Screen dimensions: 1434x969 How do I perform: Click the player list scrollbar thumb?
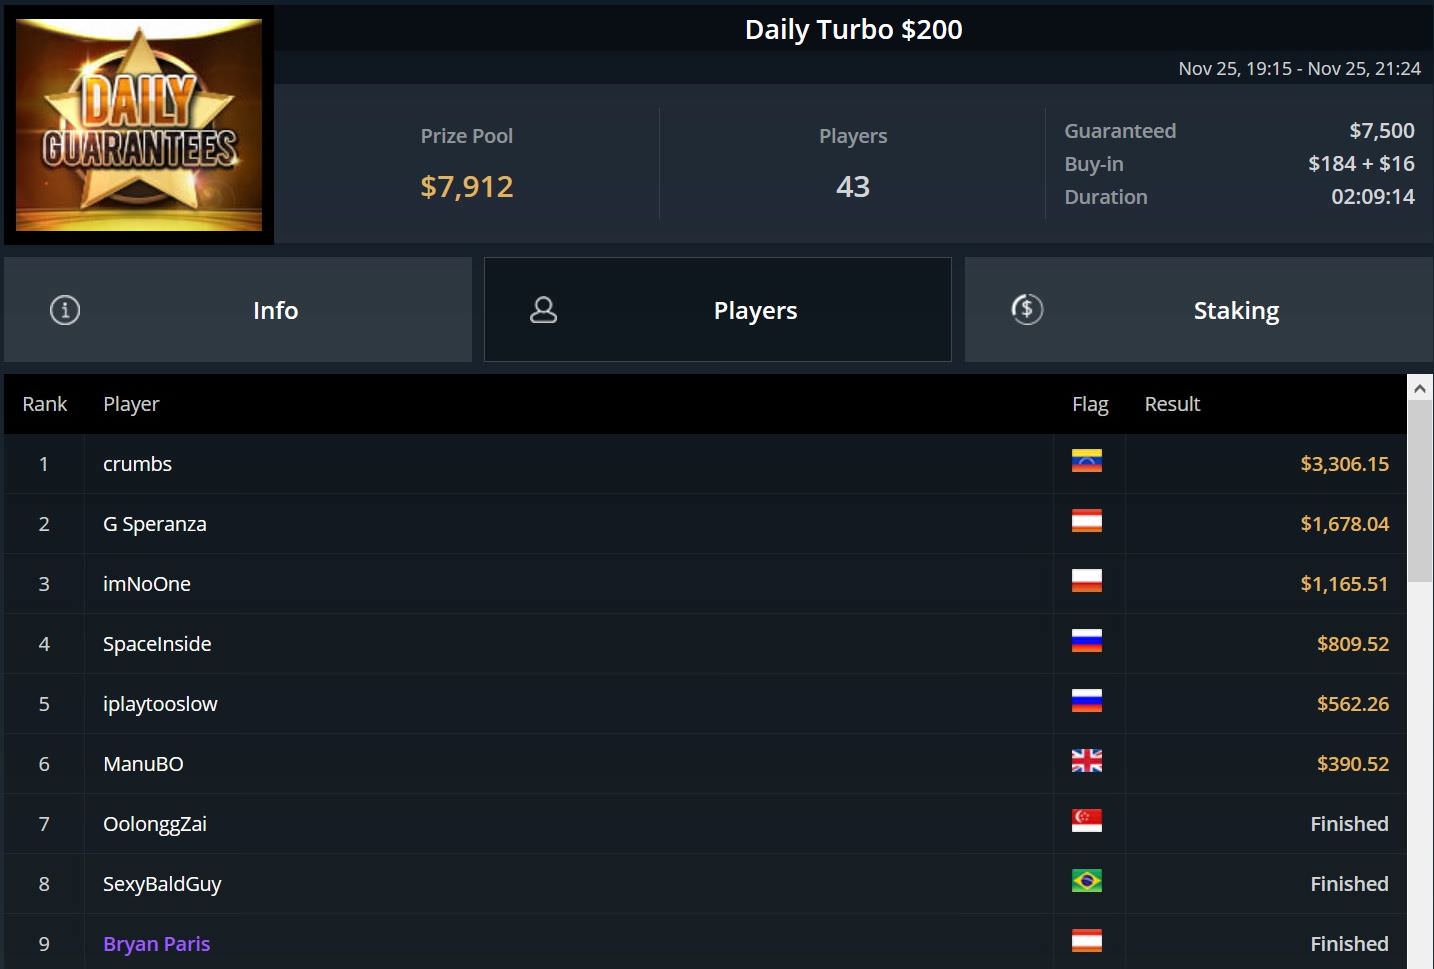pos(1419,491)
